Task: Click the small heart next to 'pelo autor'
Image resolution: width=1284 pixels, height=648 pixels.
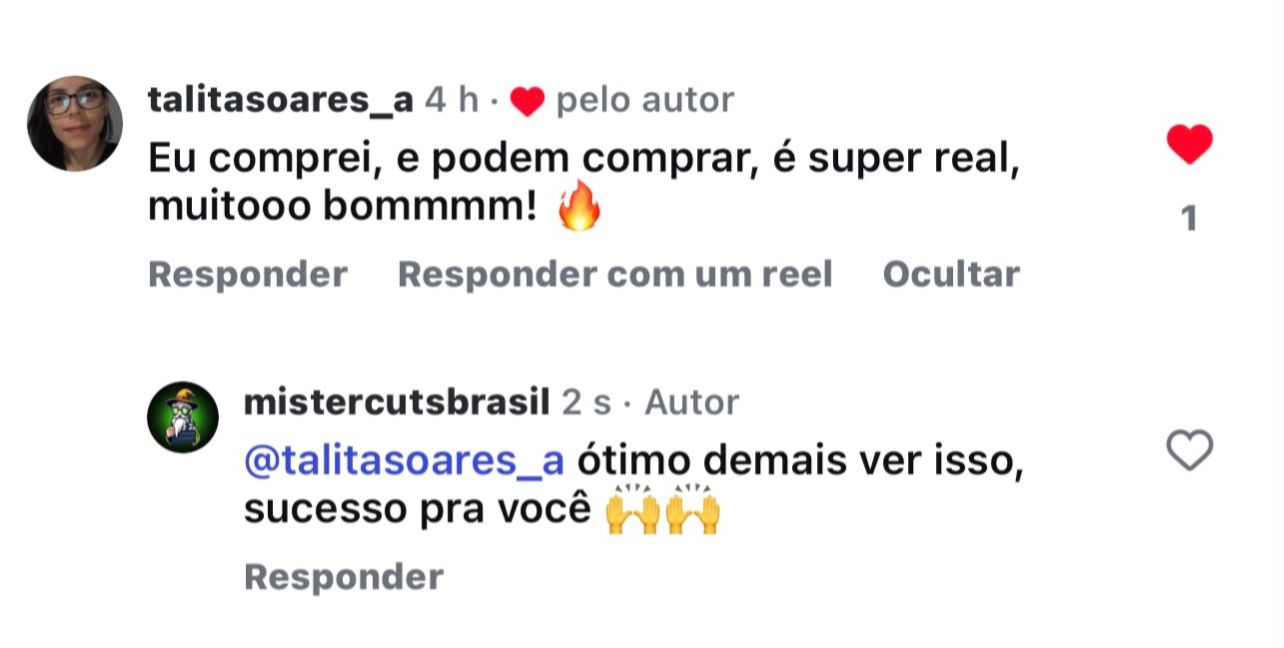Action: pos(527,101)
